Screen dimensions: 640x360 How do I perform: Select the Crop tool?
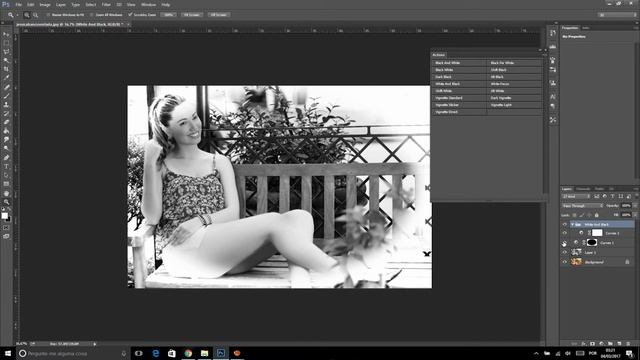[6, 69]
